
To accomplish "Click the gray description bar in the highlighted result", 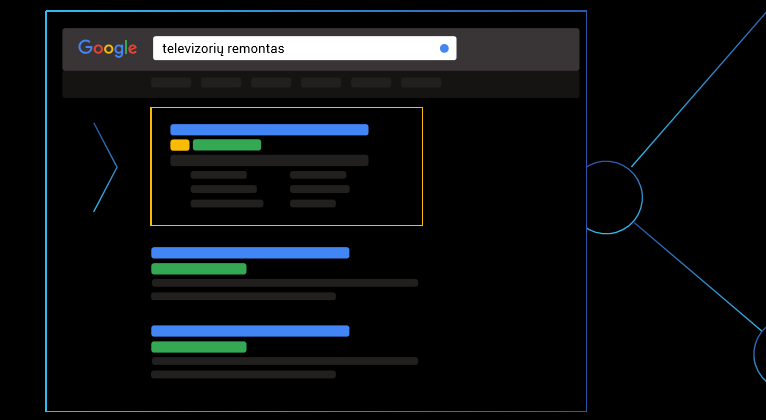I will tap(269, 160).
